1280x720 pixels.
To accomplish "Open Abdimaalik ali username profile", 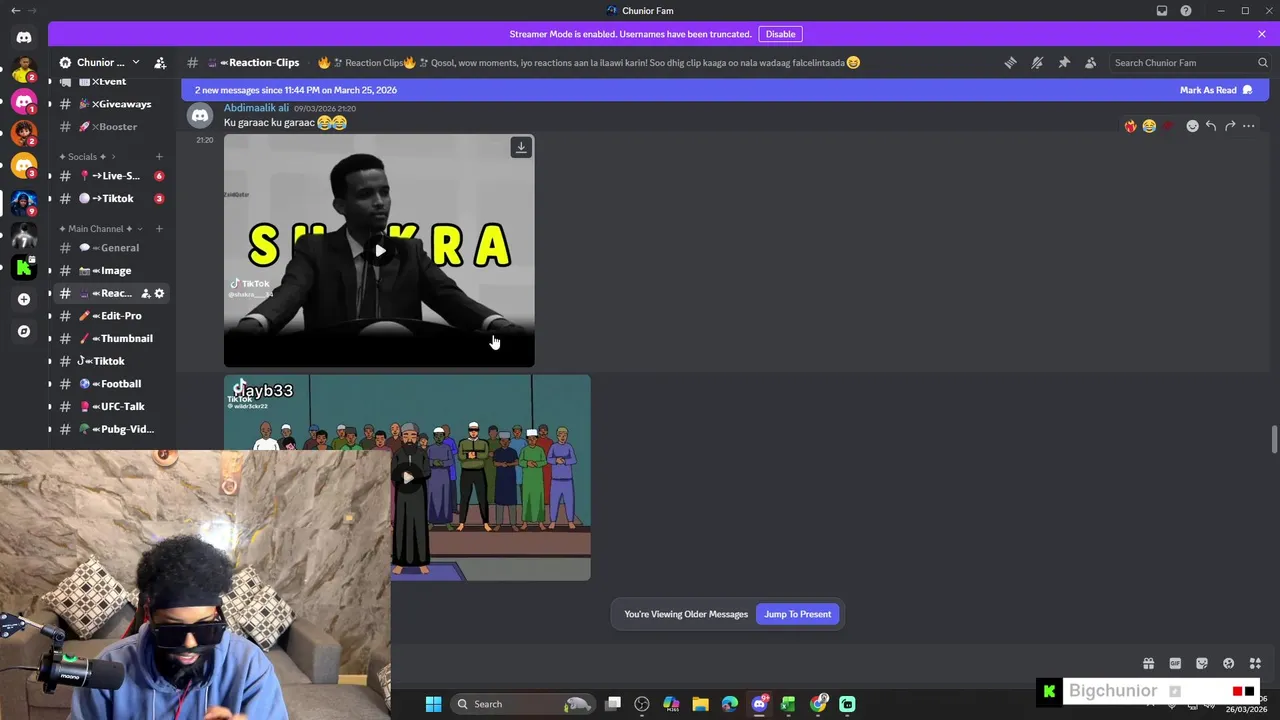I will pos(256,107).
